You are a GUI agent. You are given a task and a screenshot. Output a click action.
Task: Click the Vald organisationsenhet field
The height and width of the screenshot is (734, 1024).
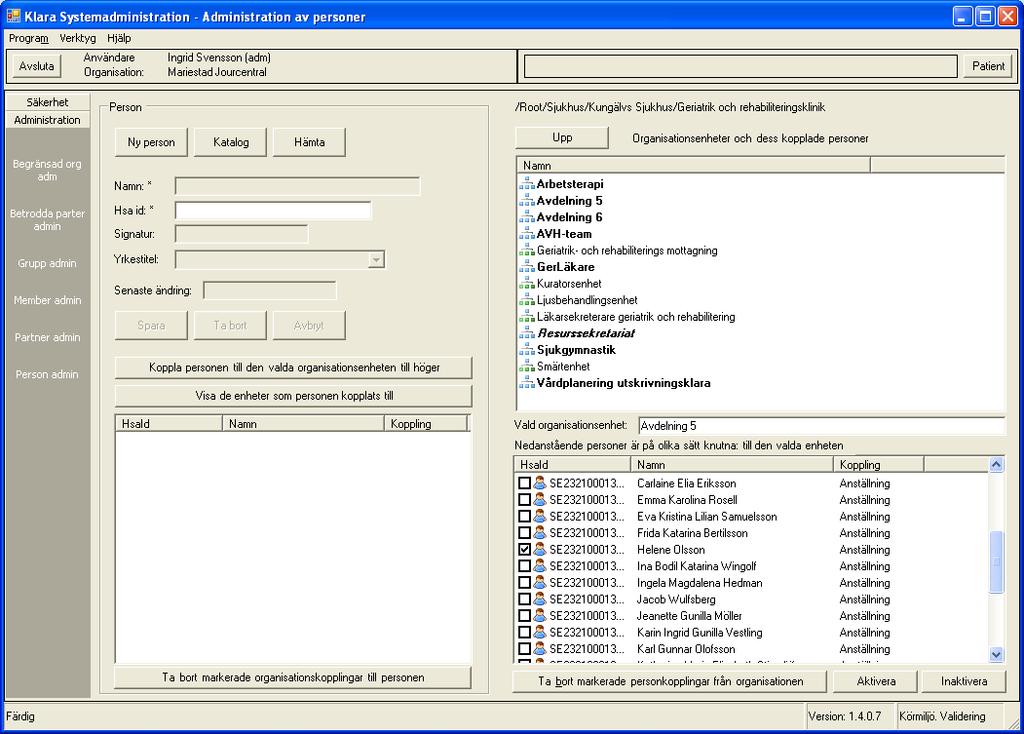822,426
